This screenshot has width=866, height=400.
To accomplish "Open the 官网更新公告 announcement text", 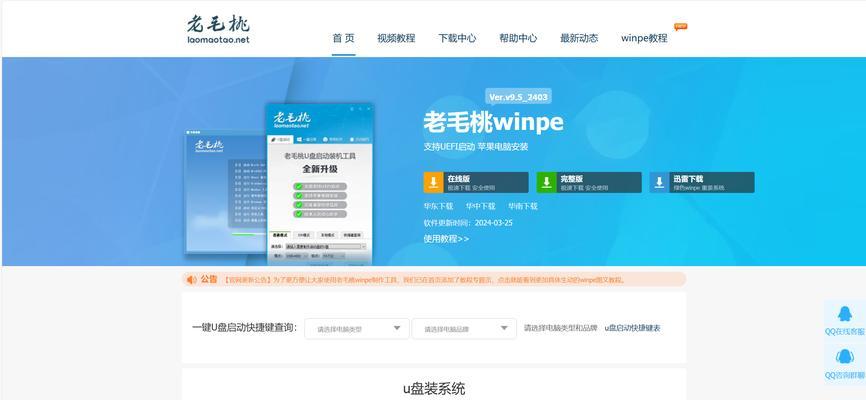I will (x=425, y=280).
